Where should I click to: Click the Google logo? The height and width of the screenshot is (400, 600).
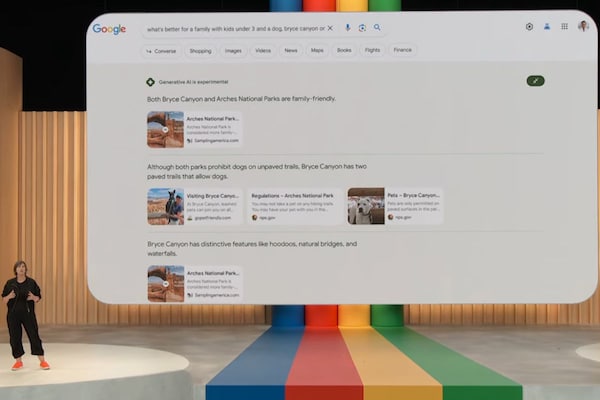(x=109, y=29)
